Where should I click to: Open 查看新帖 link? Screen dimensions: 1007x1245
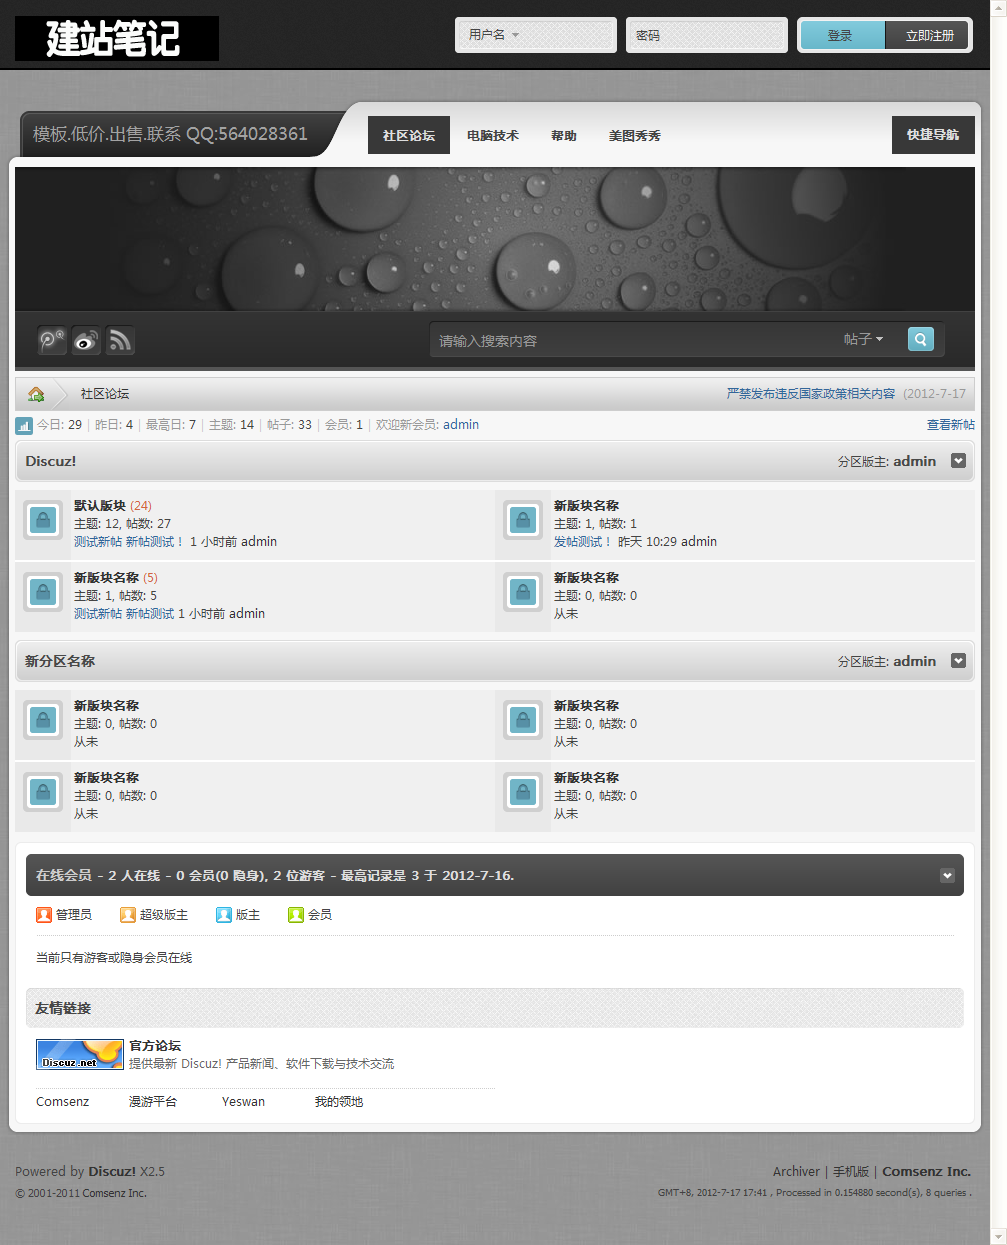point(951,424)
